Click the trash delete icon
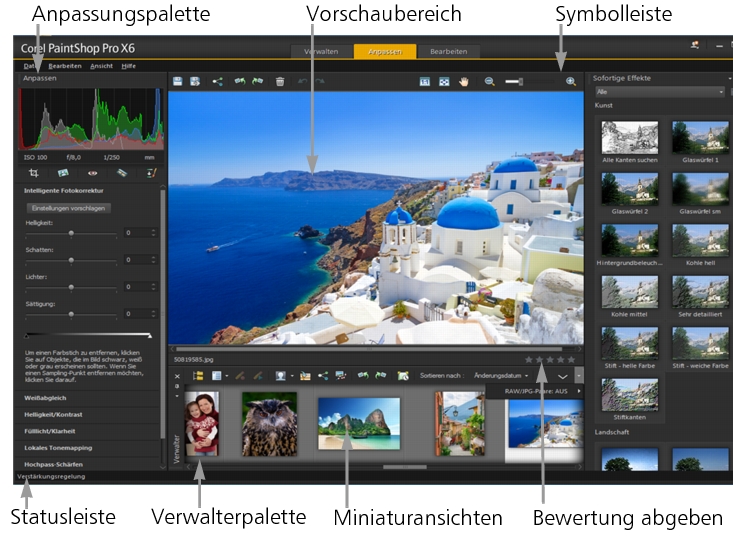 280,81
